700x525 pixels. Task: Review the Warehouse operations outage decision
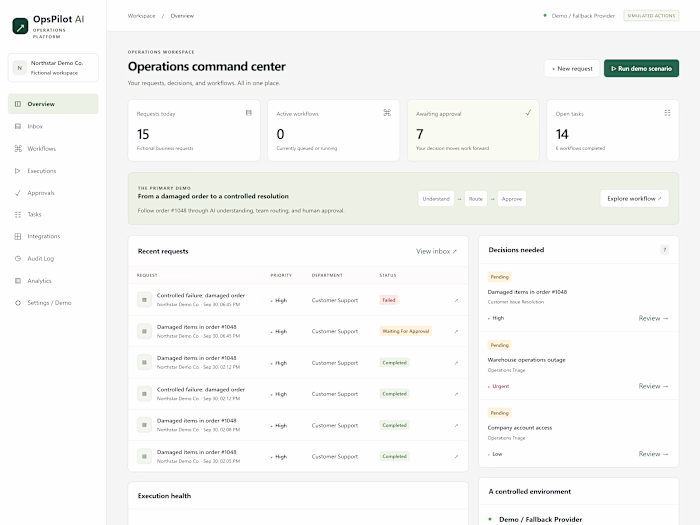point(653,386)
